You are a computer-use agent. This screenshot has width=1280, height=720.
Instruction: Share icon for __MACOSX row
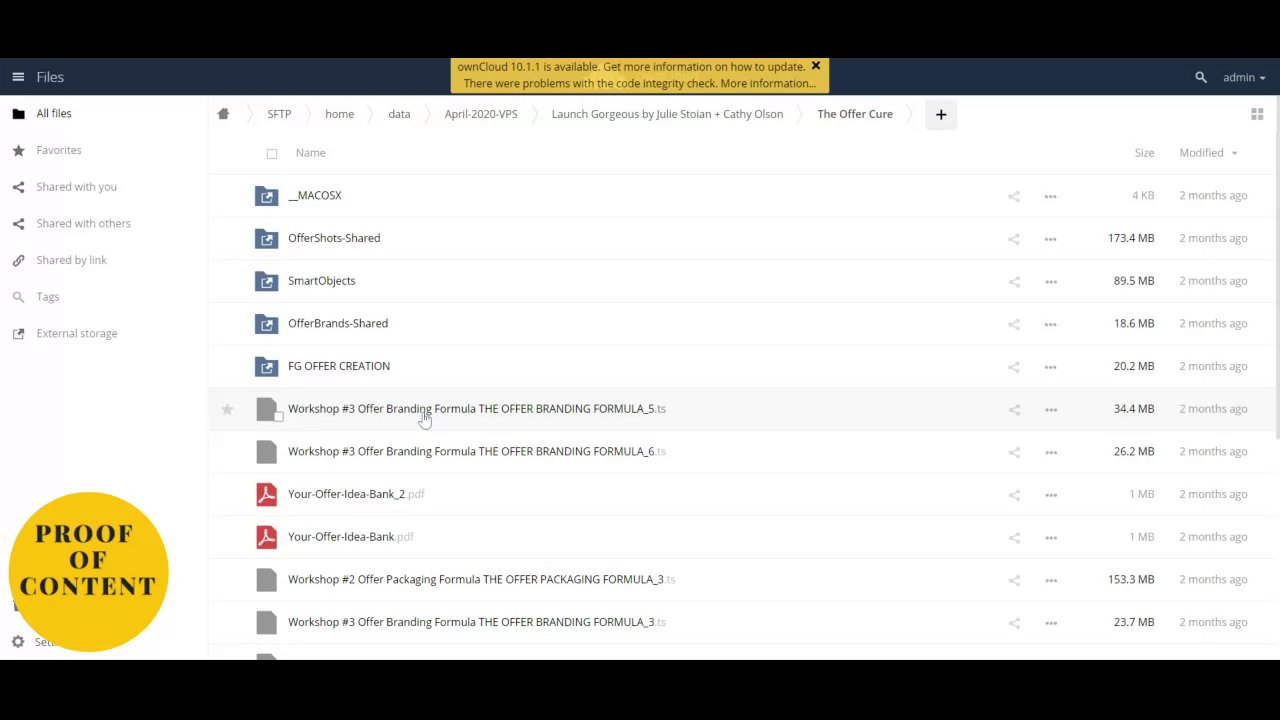click(x=1014, y=196)
